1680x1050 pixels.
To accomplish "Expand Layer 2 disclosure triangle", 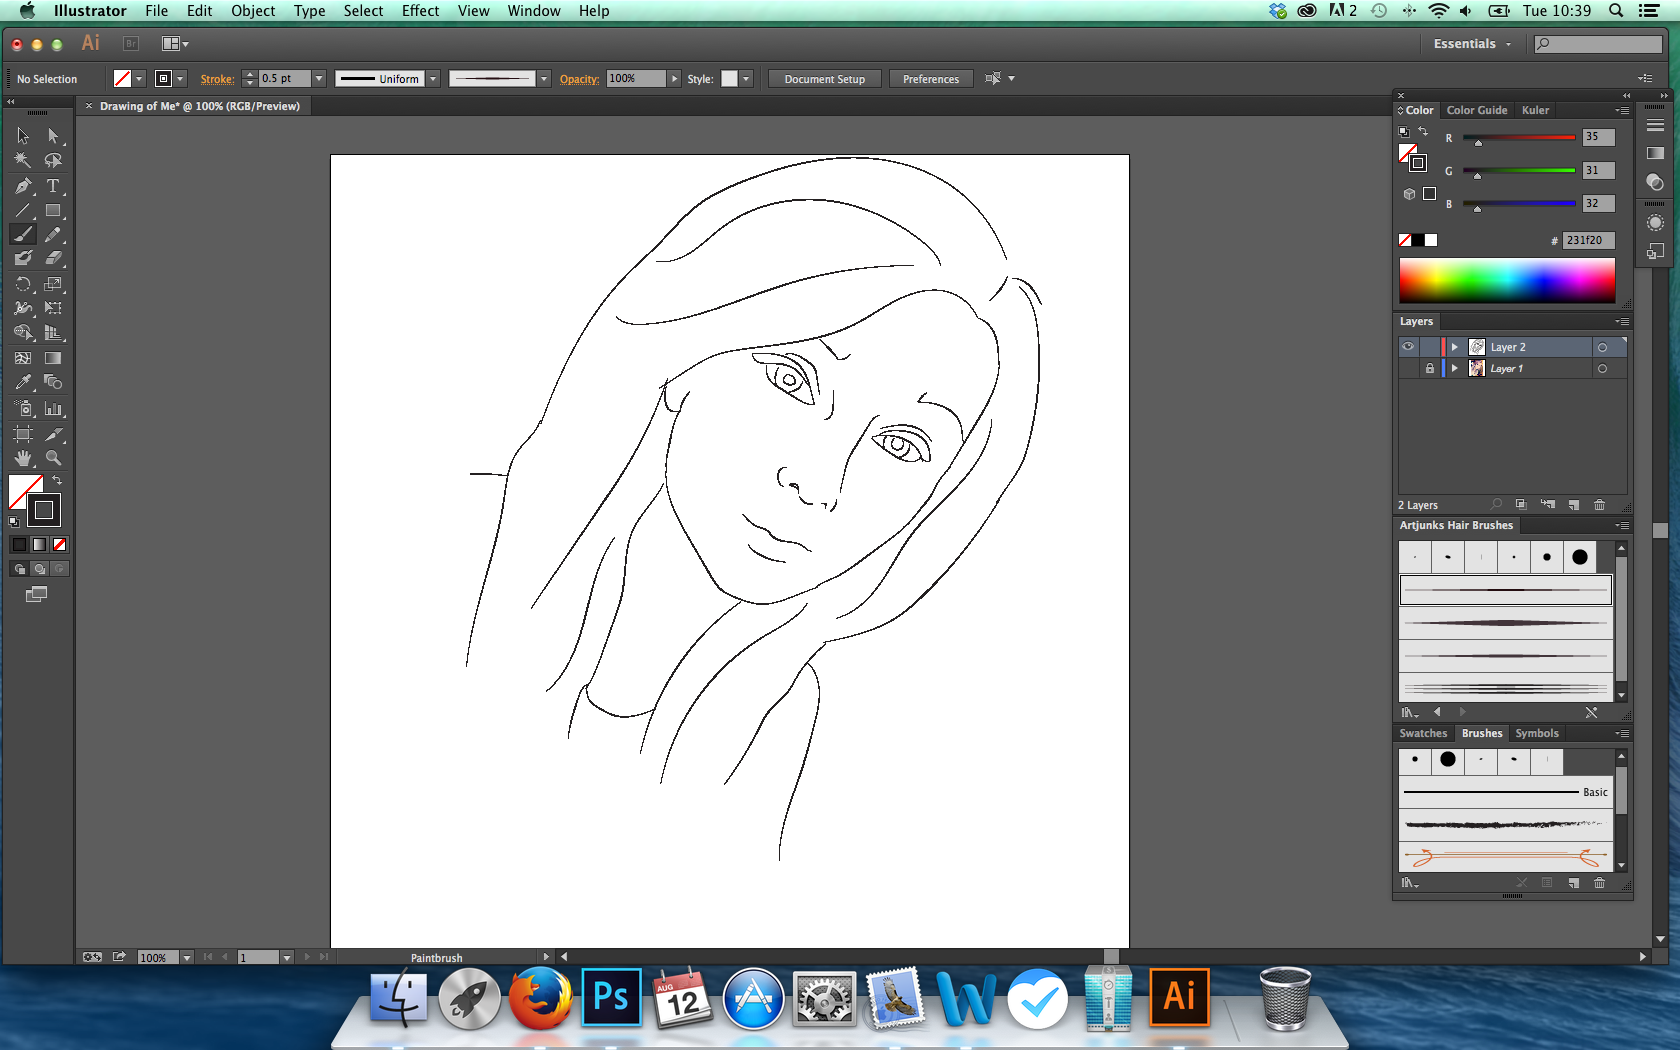I will (1455, 347).
